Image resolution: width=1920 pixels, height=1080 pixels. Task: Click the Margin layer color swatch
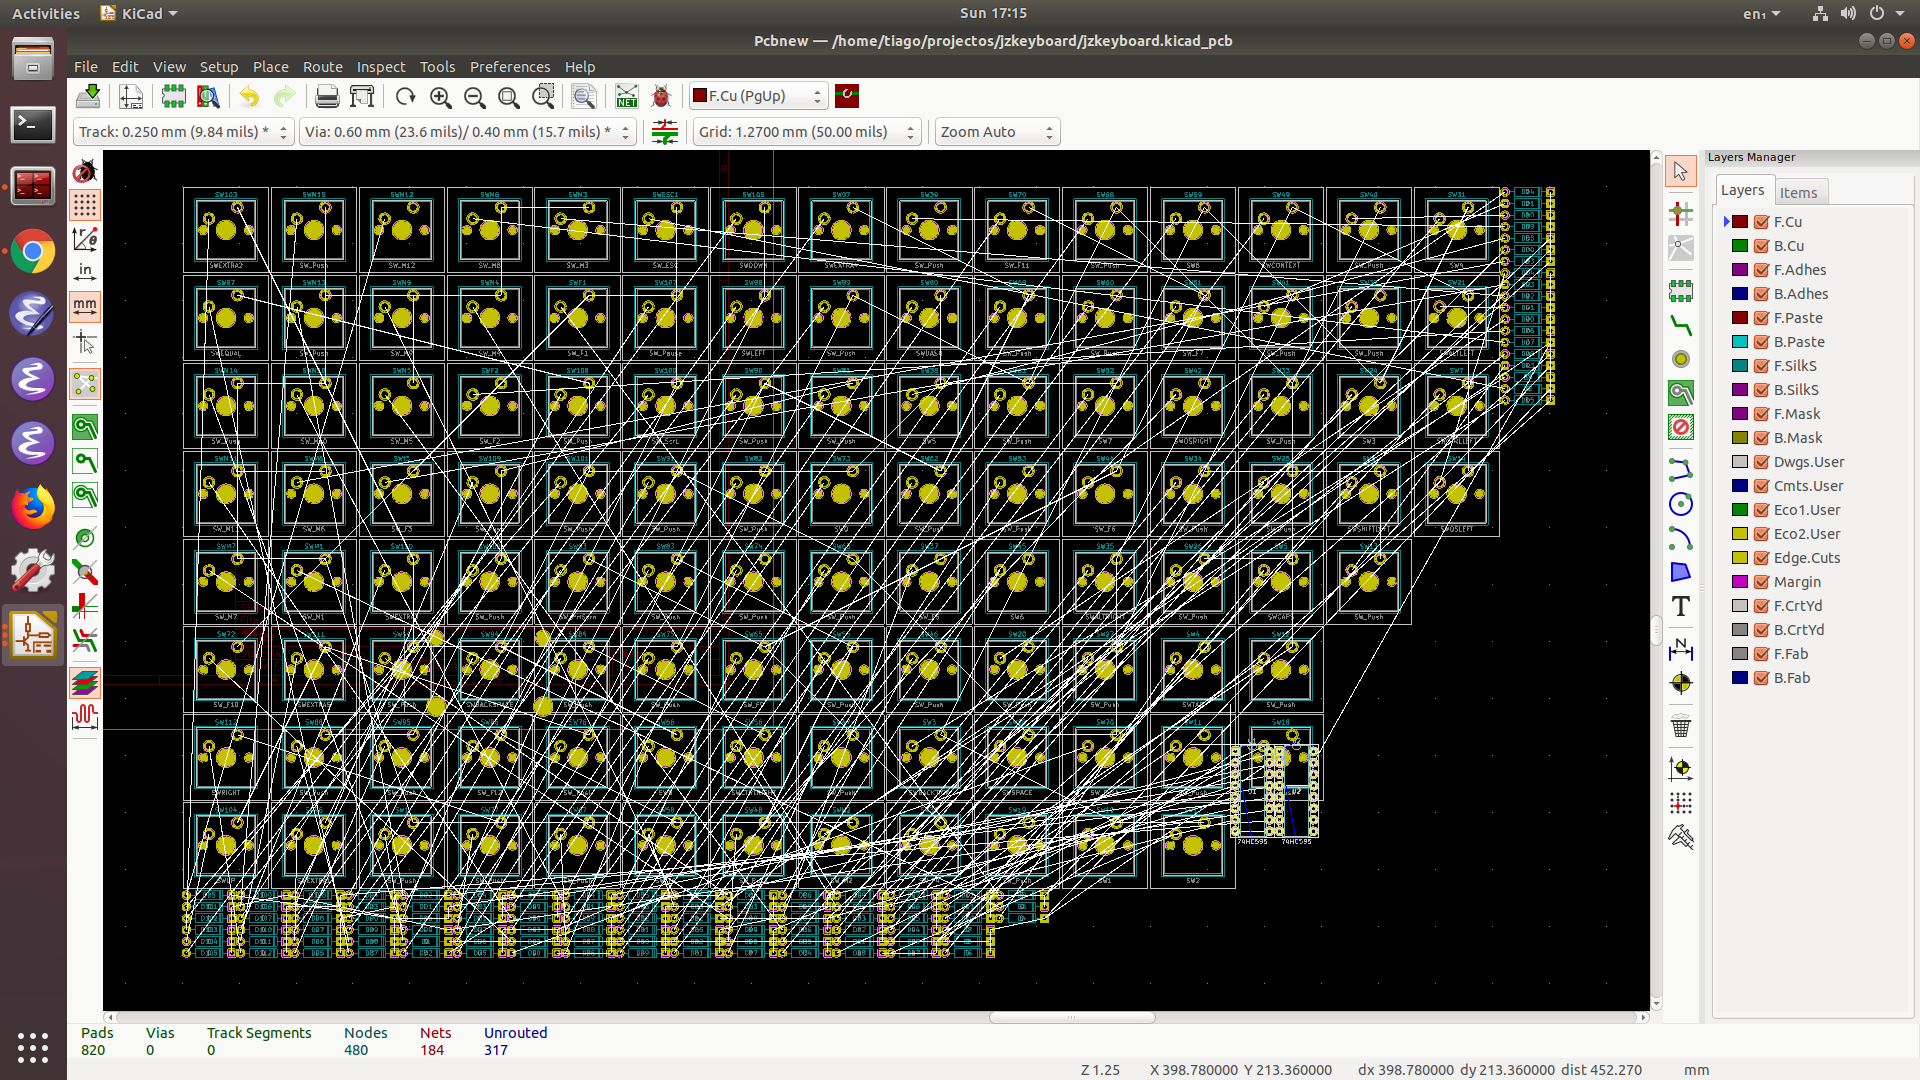tap(1740, 582)
